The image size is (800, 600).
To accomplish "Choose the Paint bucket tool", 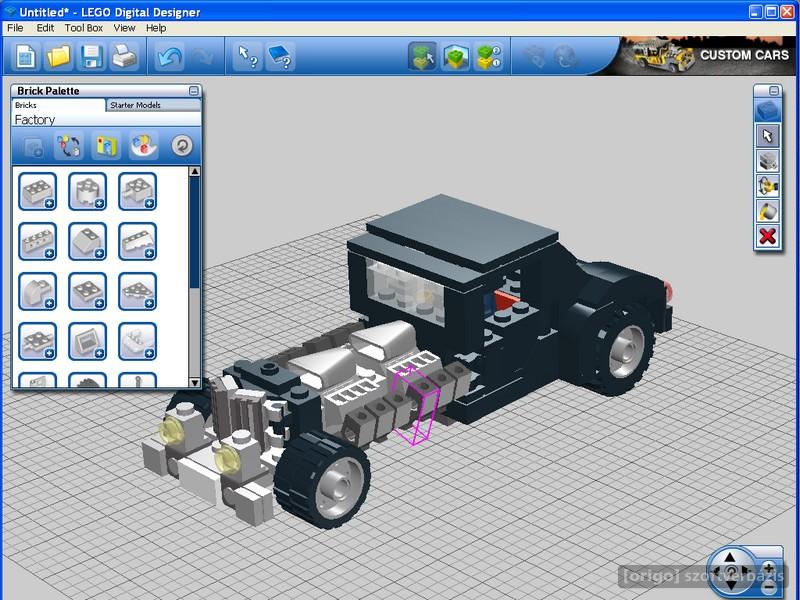I will [x=767, y=211].
